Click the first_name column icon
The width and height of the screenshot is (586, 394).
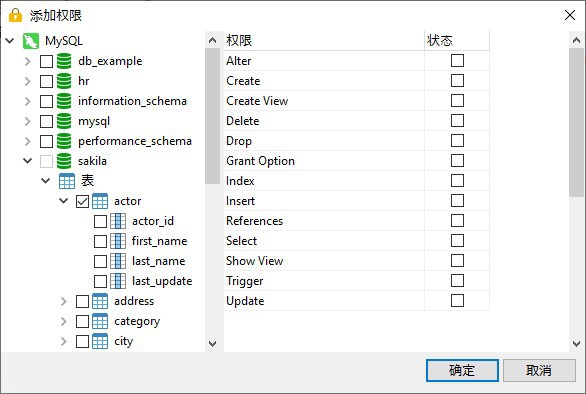coord(118,241)
